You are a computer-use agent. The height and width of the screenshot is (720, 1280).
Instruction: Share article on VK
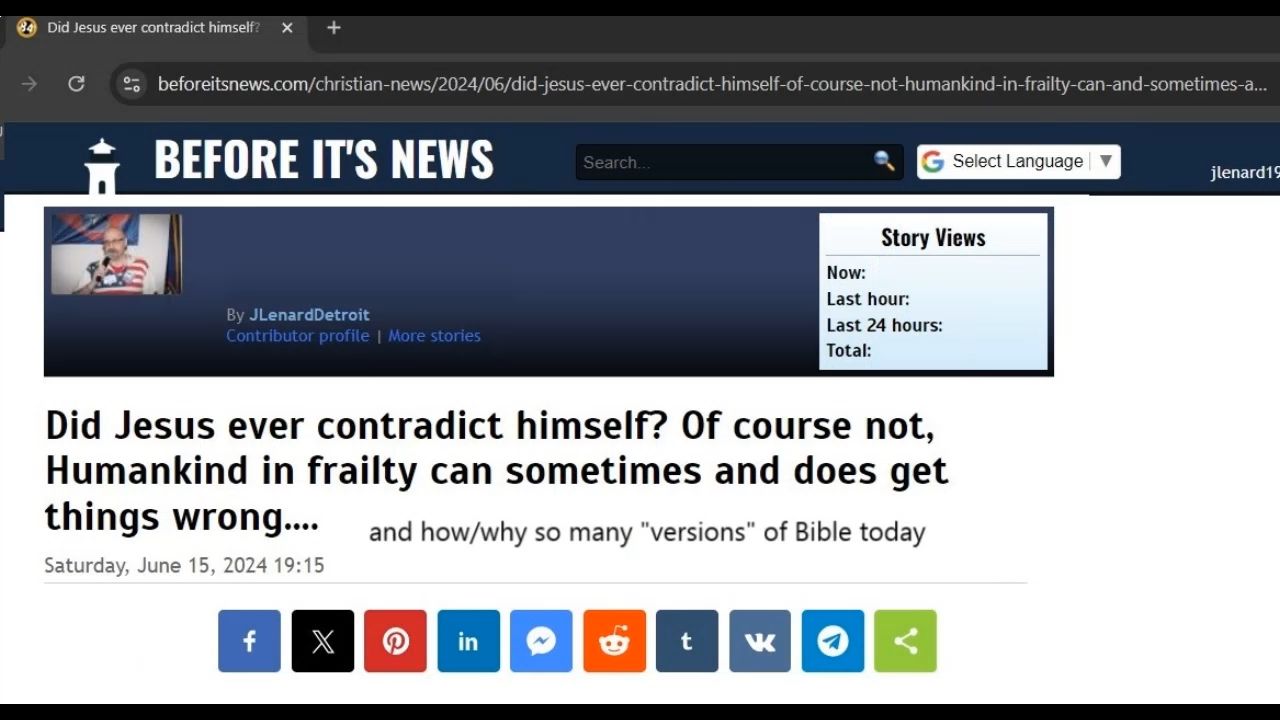760,641
